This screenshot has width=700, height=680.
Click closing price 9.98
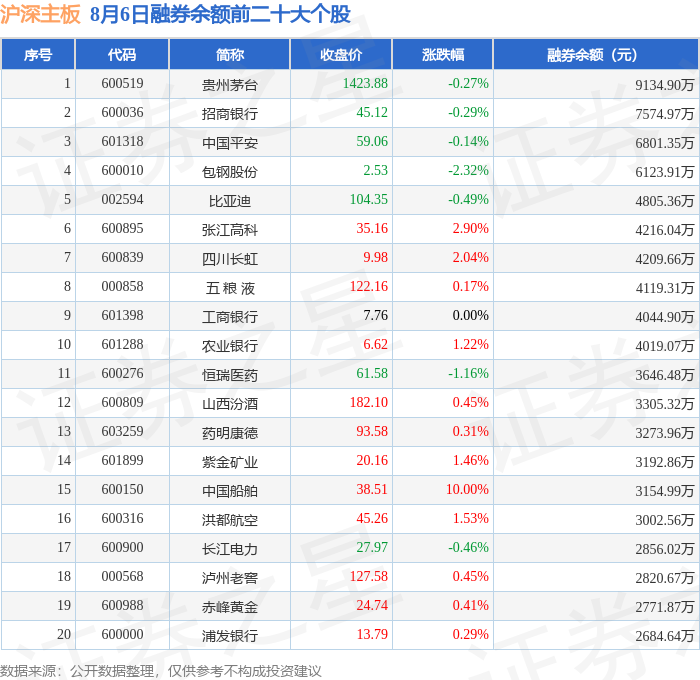click(375, 258)
